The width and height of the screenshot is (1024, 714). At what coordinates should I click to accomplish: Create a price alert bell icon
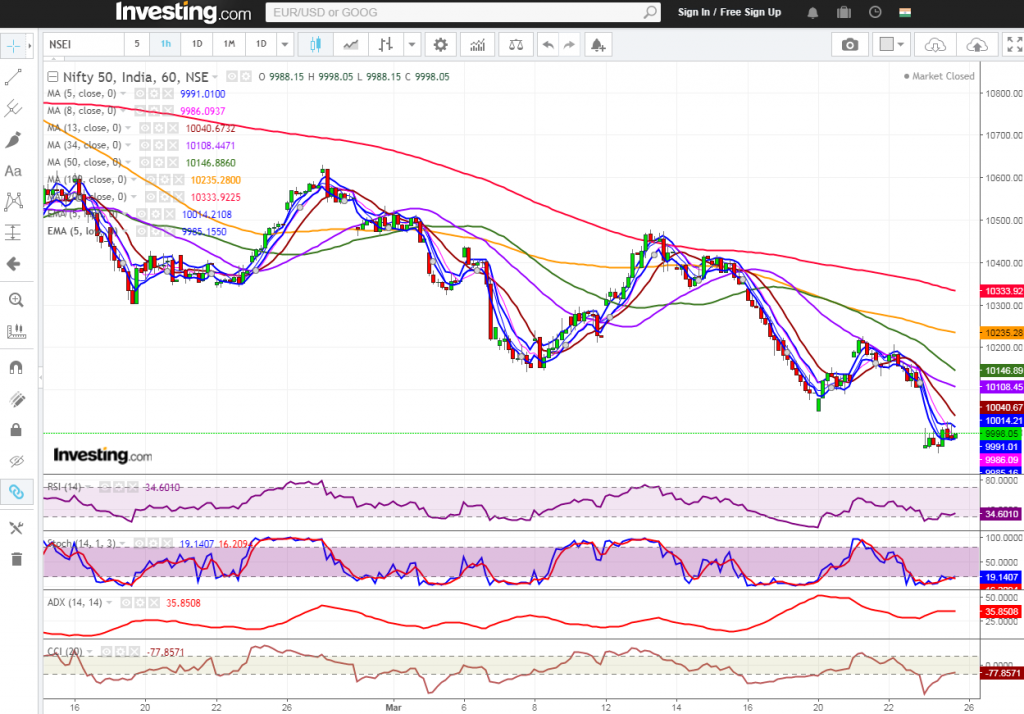pyautogui.click(x=598, y=44)
